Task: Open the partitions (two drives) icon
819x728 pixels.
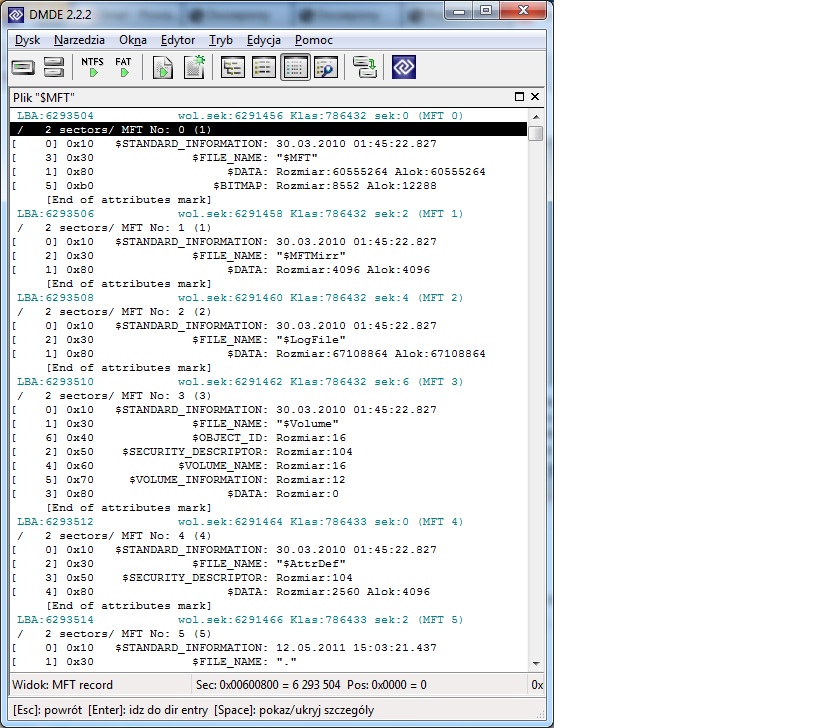Action: pyautogui.click(x=54, y=67)
